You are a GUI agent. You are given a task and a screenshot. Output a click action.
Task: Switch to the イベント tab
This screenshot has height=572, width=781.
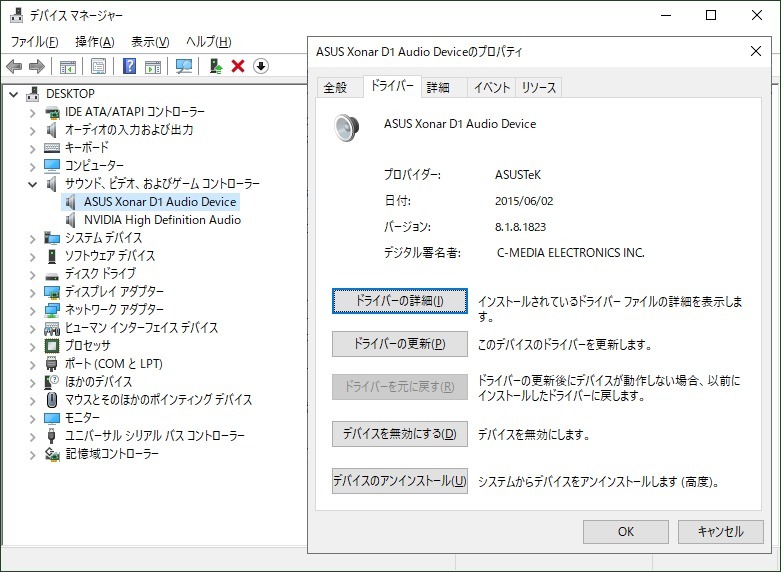pos(492,88)
